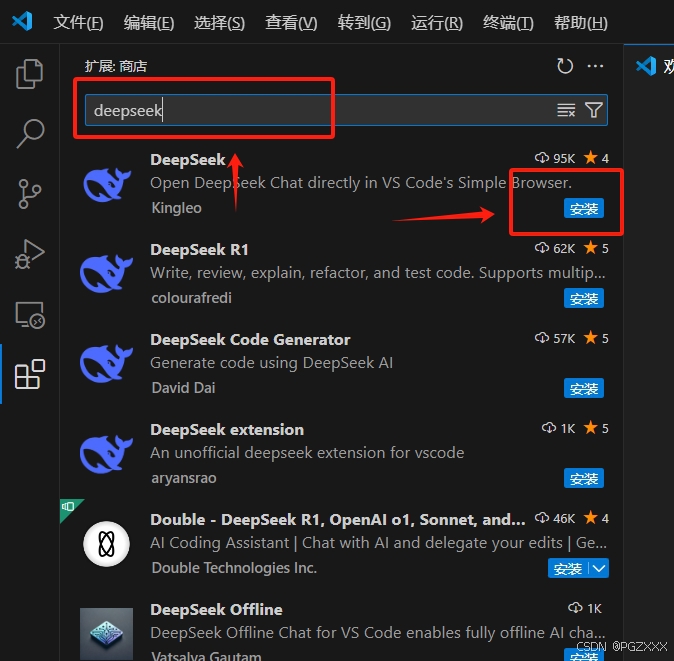Open the 编辑(E) menu

coord(149,22)
